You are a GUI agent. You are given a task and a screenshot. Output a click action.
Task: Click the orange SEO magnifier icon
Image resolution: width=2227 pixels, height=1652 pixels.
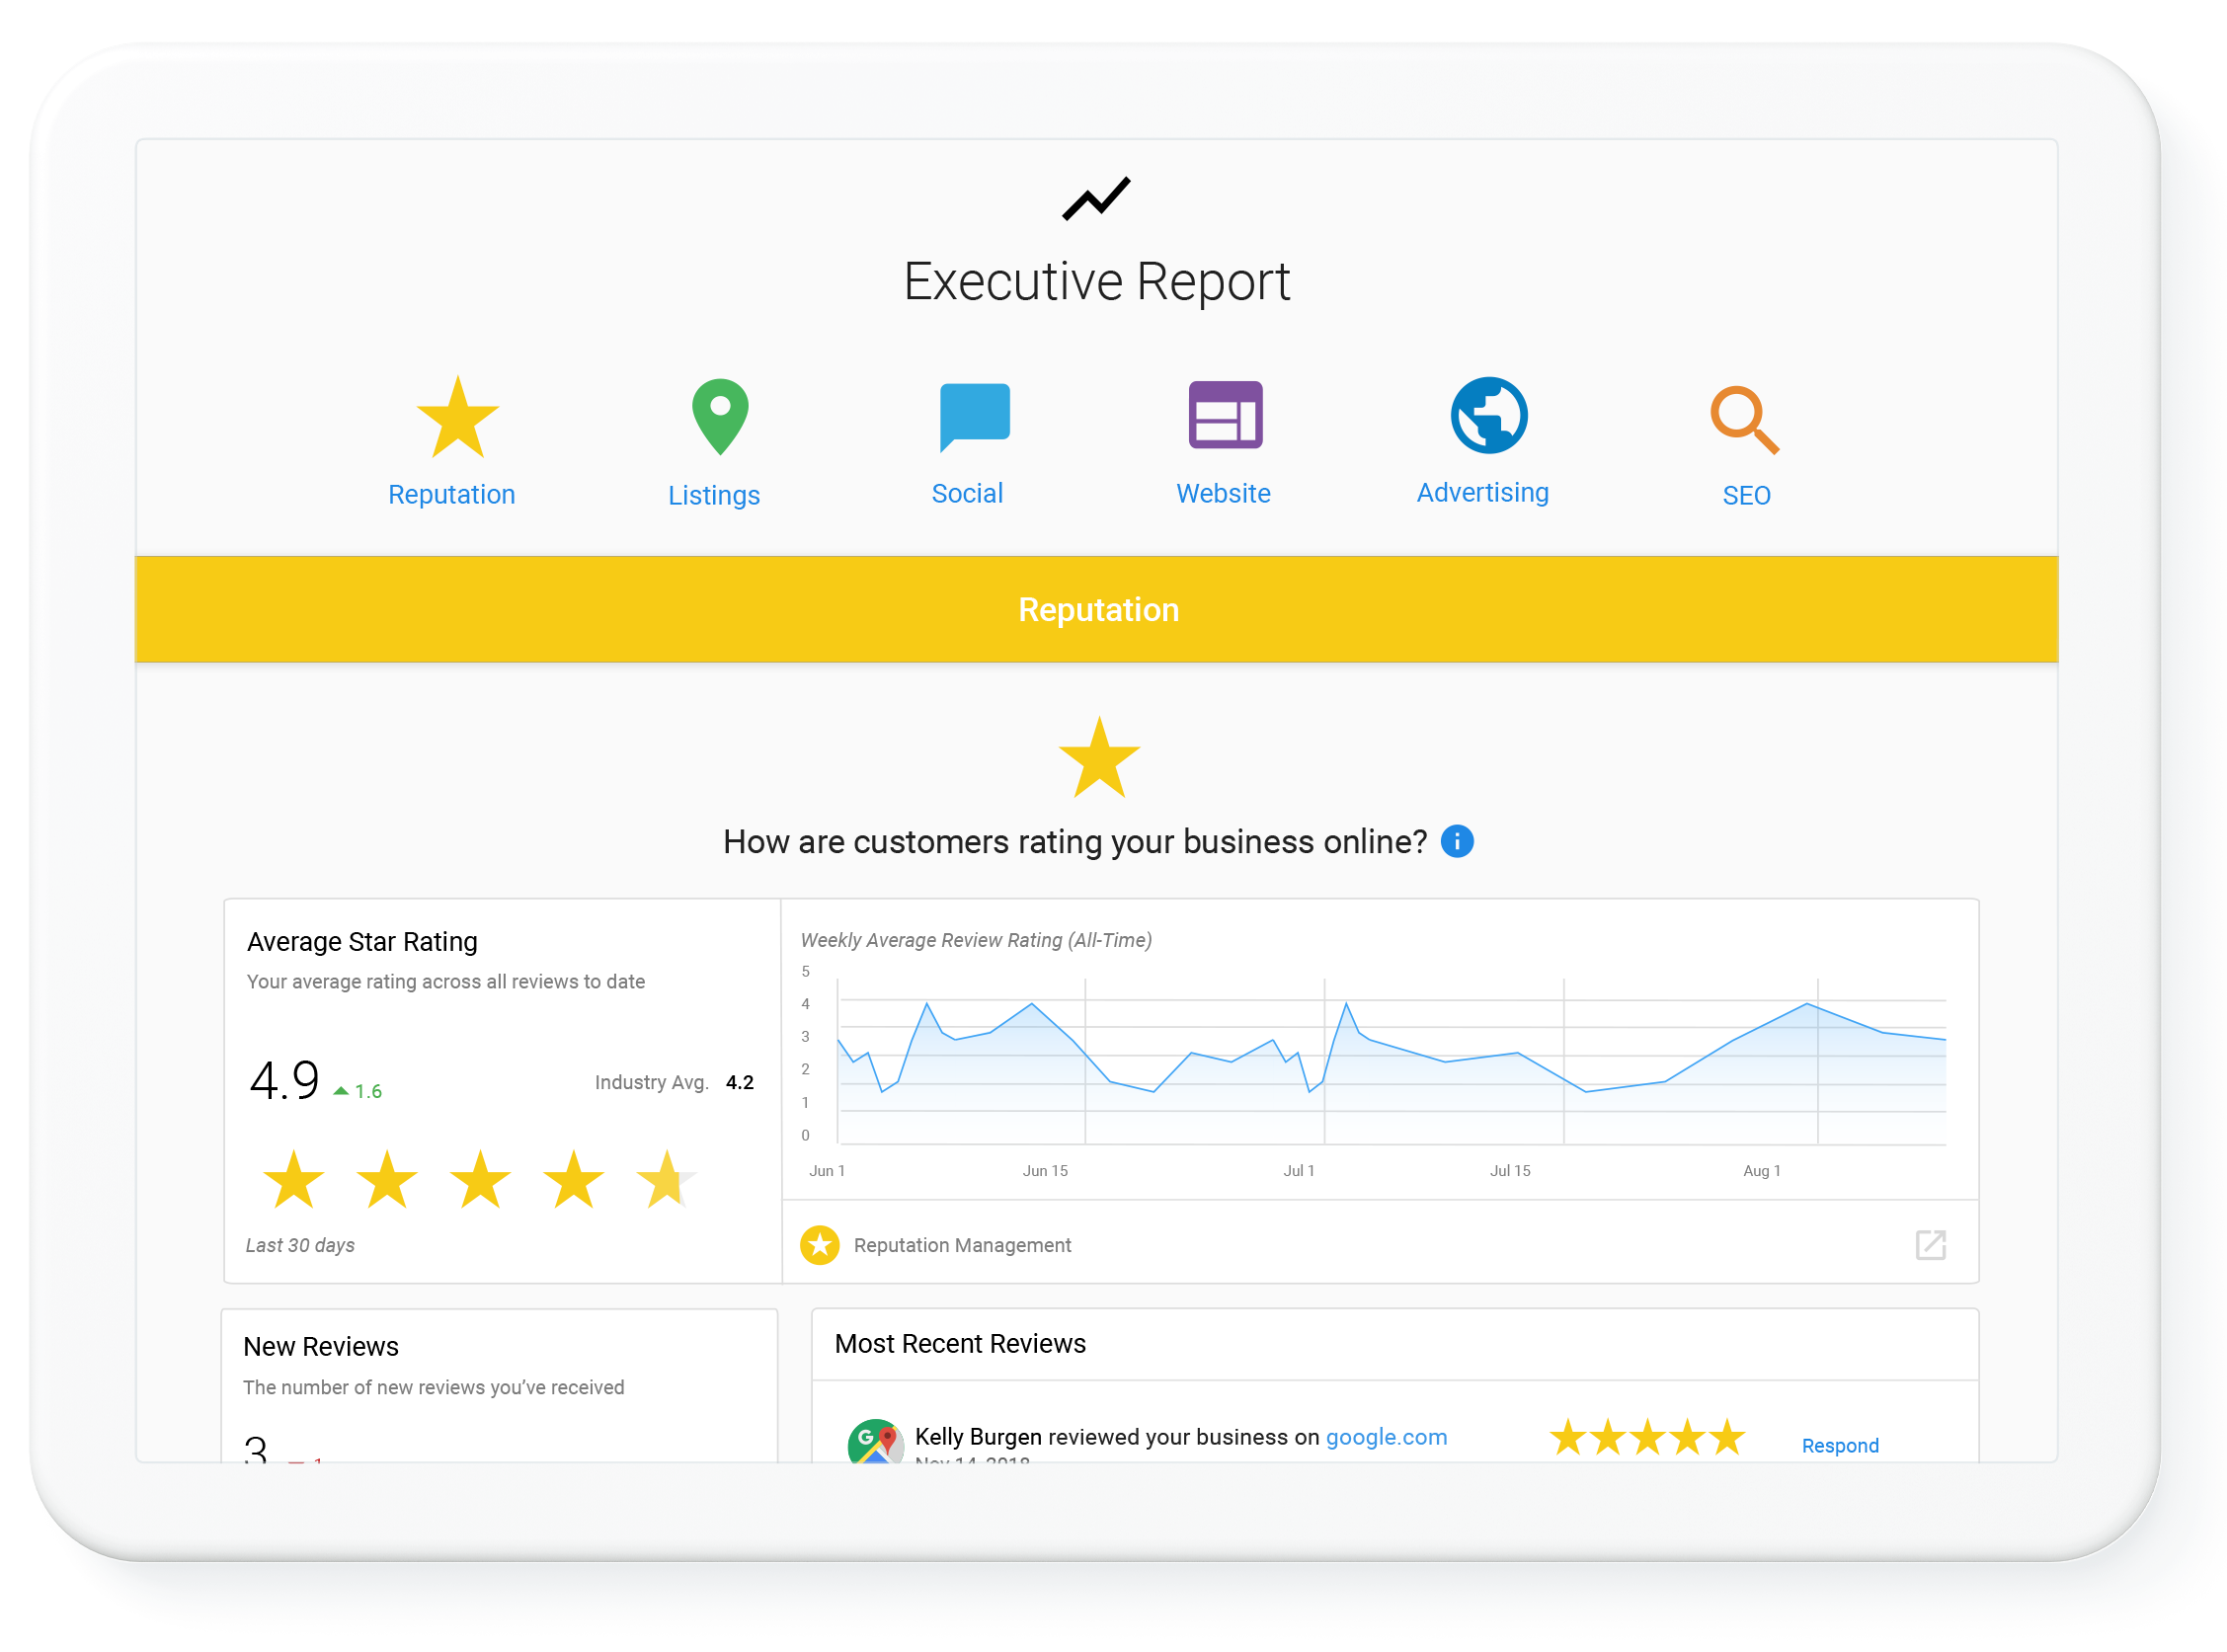[x=1744, y=420]
